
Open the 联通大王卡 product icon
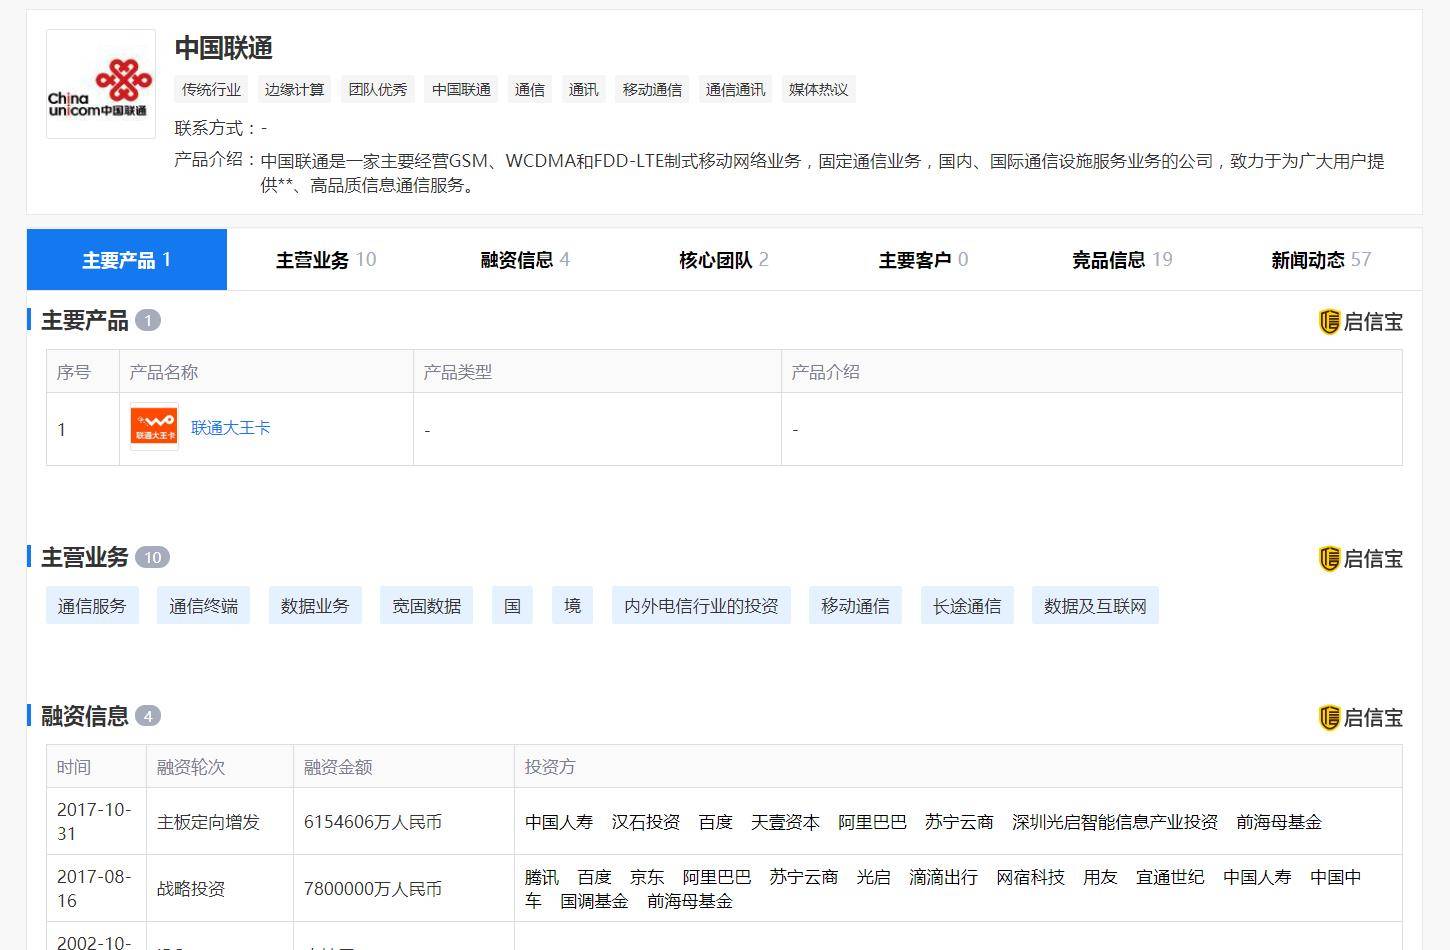tap(154, 428)
